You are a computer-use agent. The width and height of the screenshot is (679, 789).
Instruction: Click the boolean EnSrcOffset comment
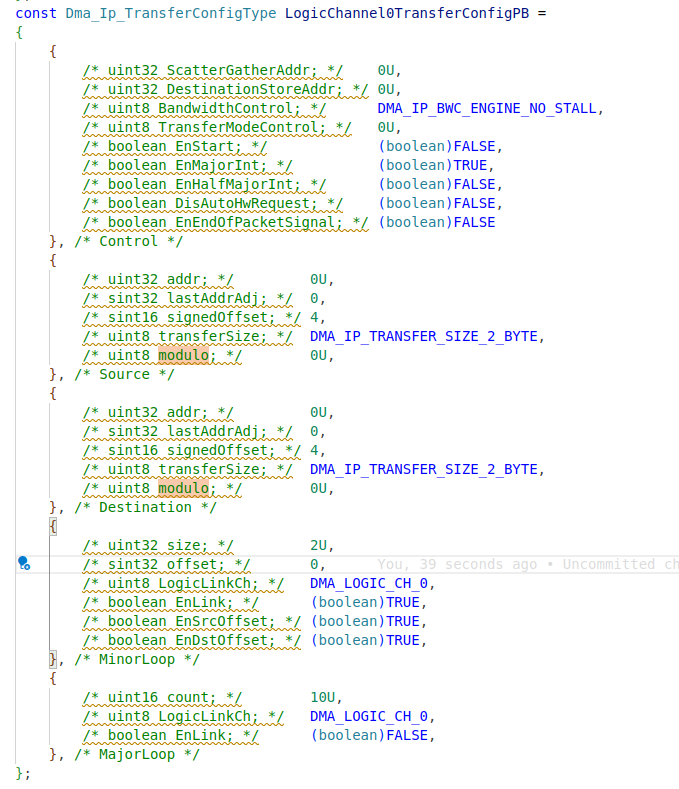point(192,621)
